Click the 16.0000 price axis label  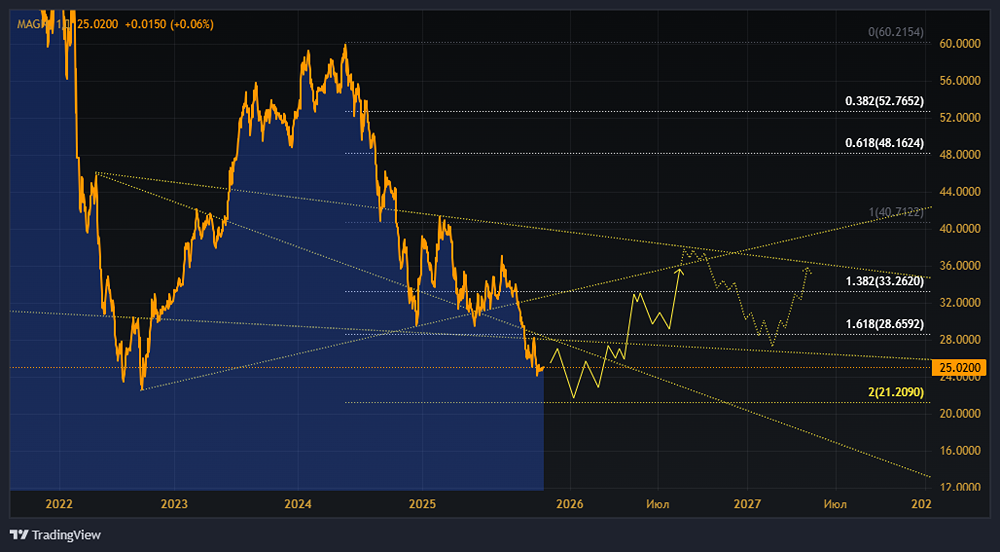point(960,450)
